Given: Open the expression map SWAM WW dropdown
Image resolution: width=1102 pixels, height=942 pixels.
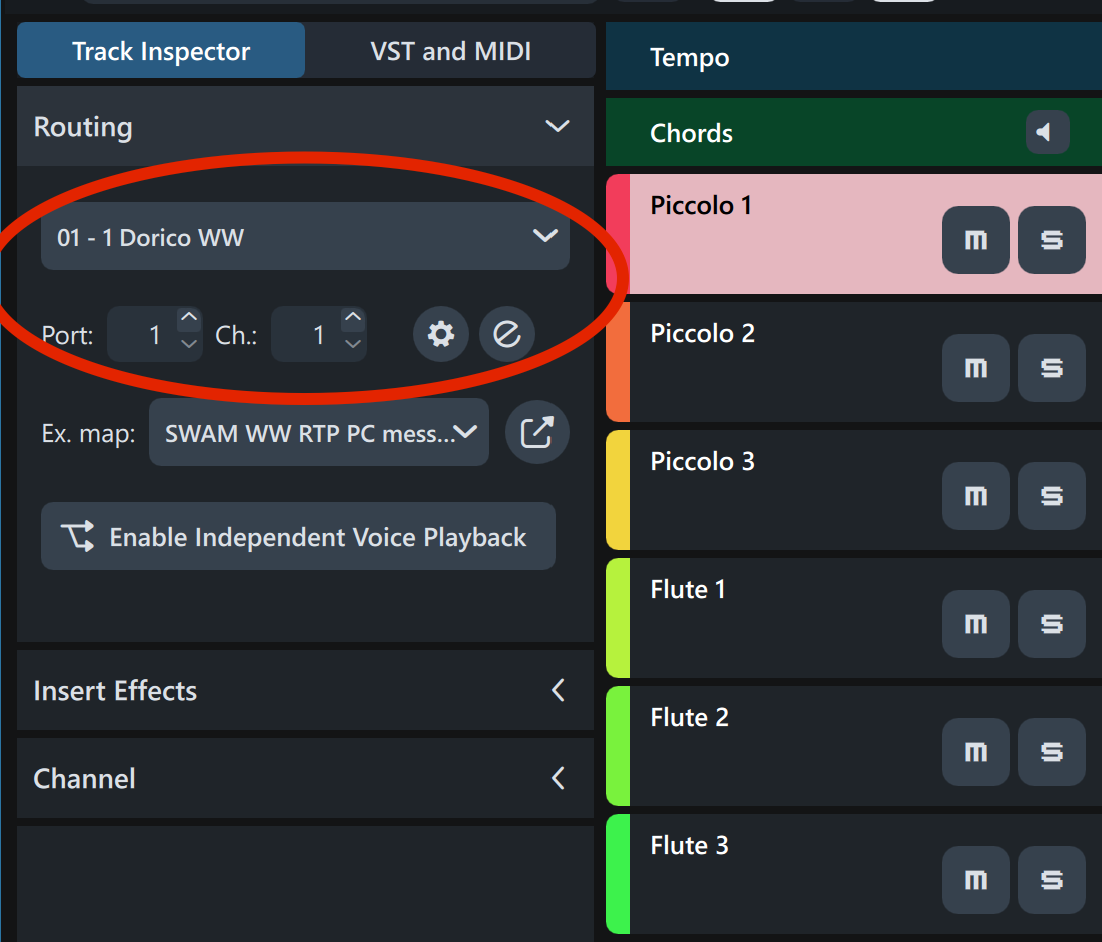Looking at the screenshot, I should pyautogui.click(x=318, y=432).
